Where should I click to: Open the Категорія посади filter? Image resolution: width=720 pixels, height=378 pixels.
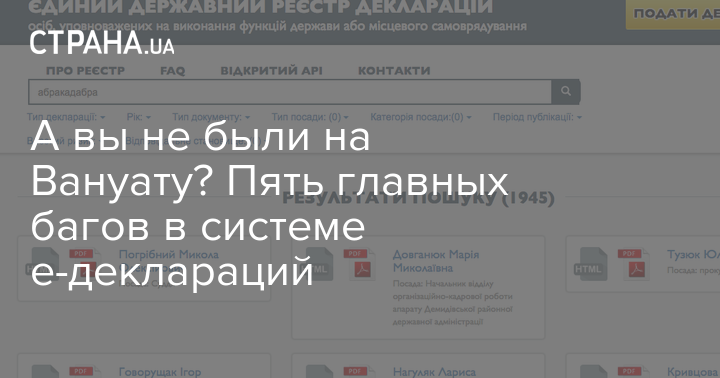[421, 117]
